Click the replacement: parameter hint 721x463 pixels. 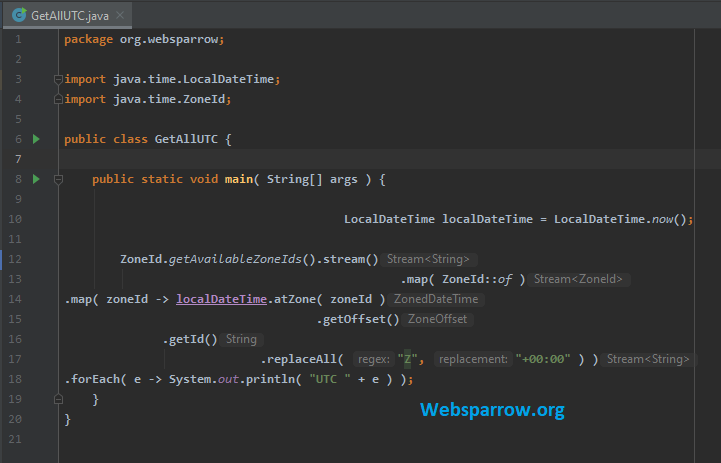(473, 359)
